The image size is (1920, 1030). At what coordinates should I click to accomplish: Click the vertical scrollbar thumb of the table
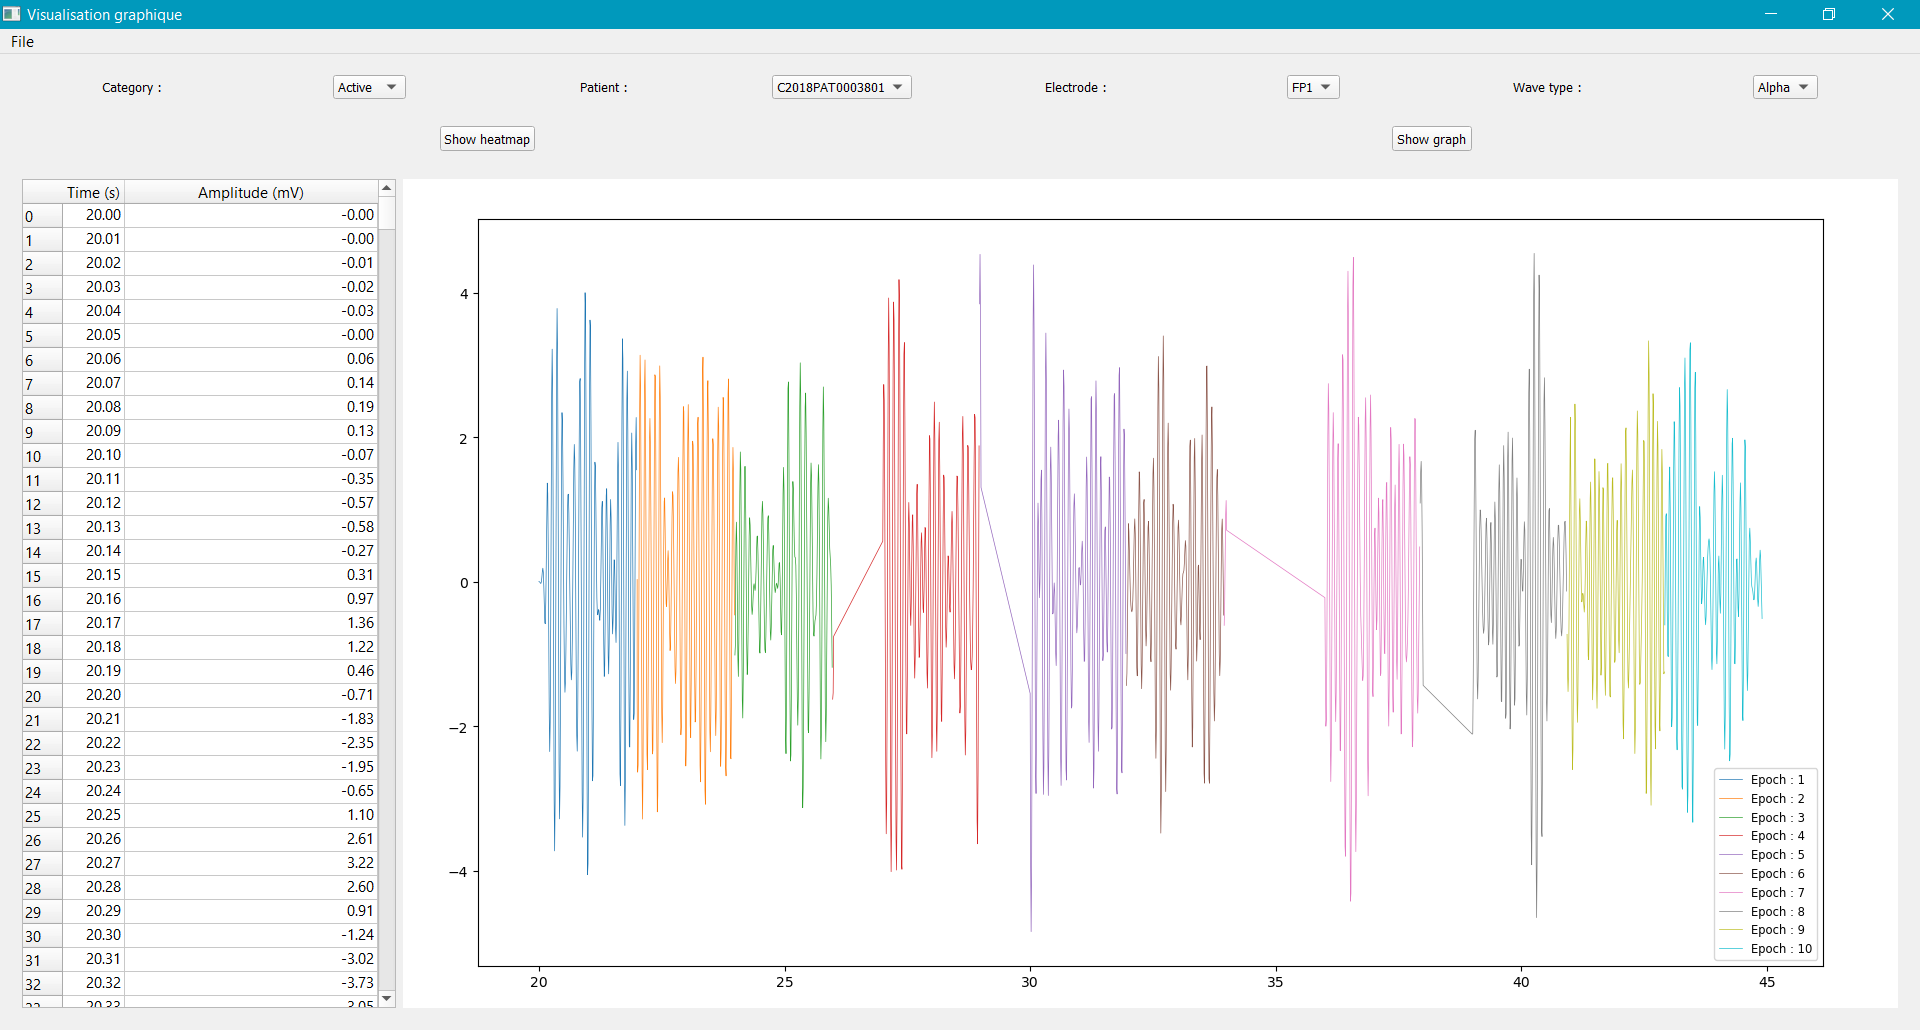click(387, 213)
